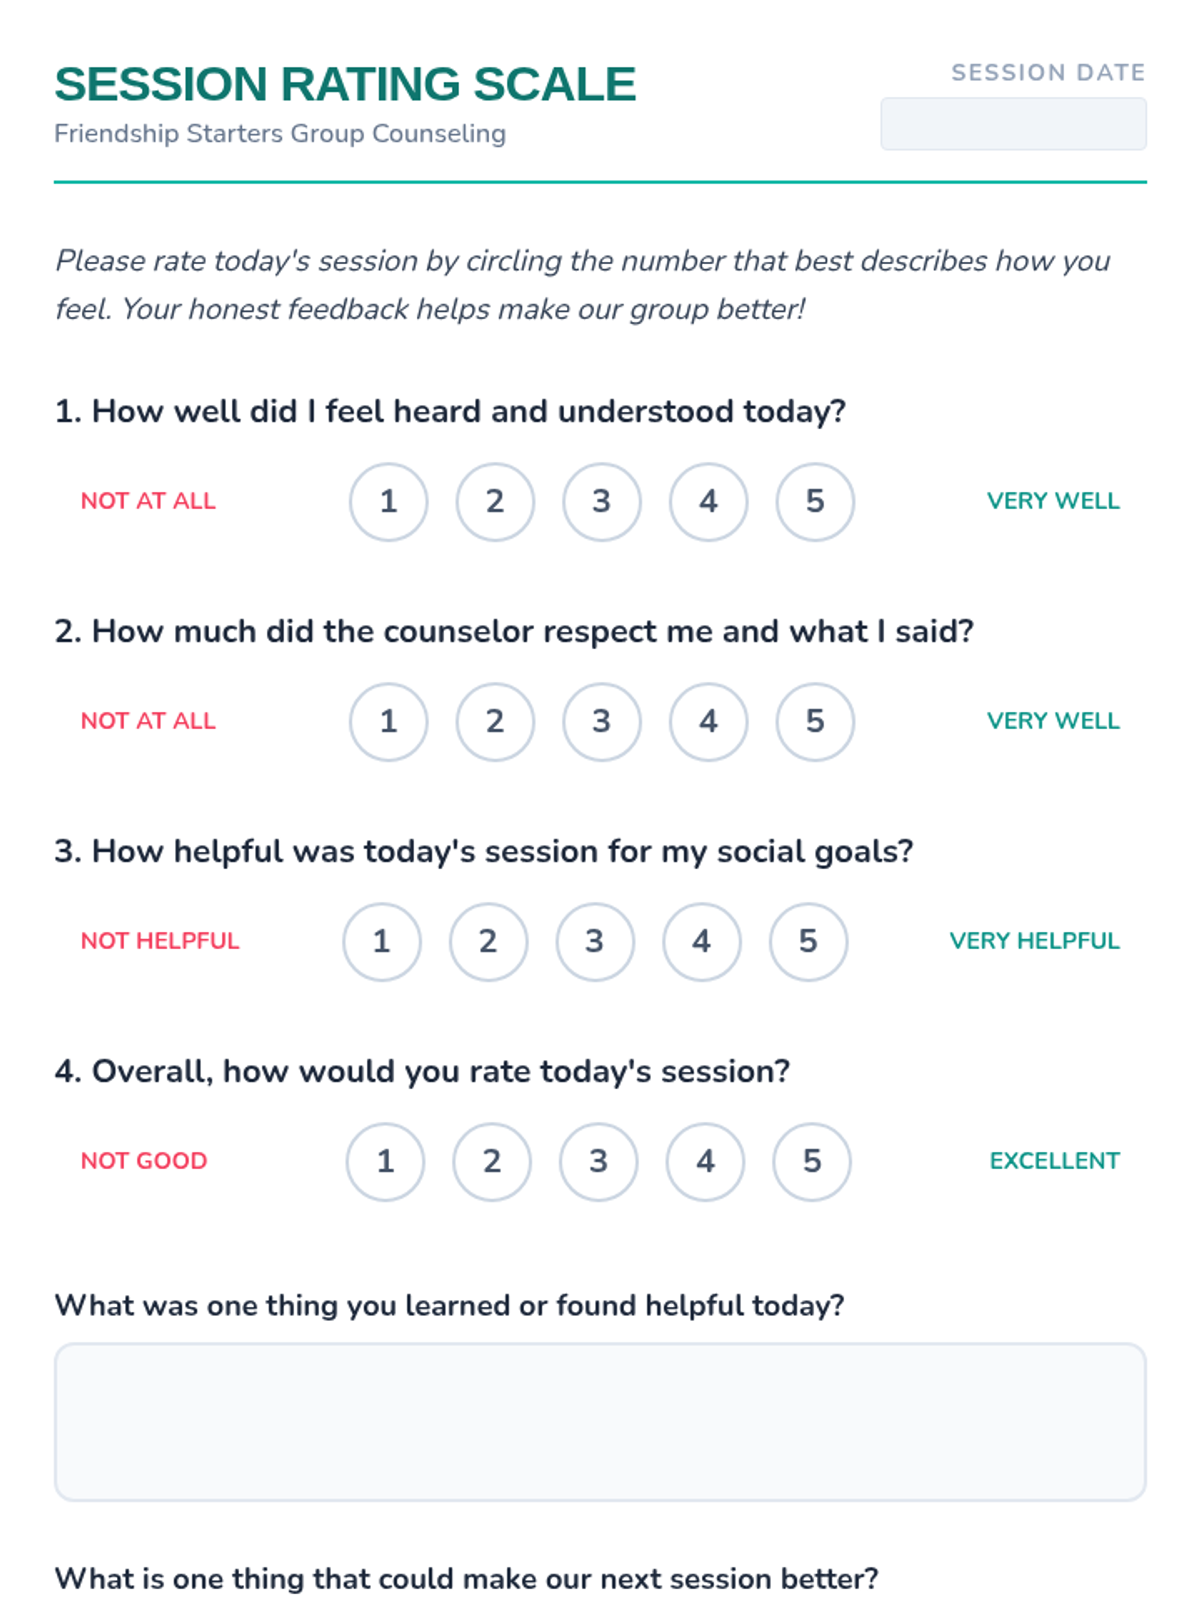
Task: Select rating 2 for feeling heard question
Action: [x=495, y=501]
